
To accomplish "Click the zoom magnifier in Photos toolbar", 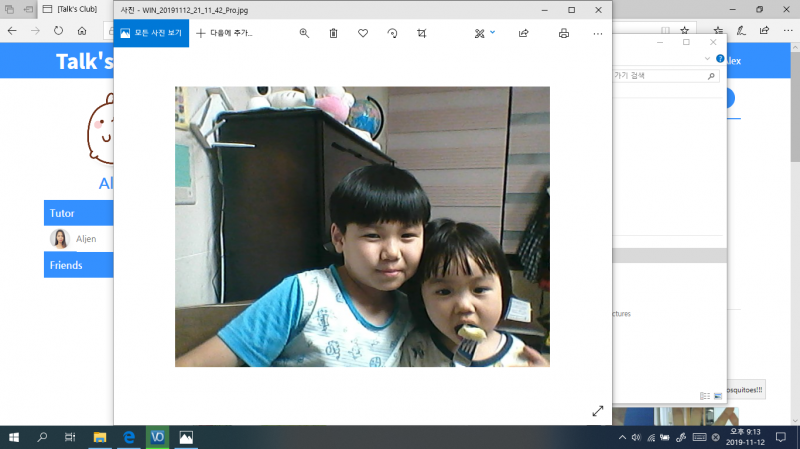I will pyautogui.click(x=304, y=33).
